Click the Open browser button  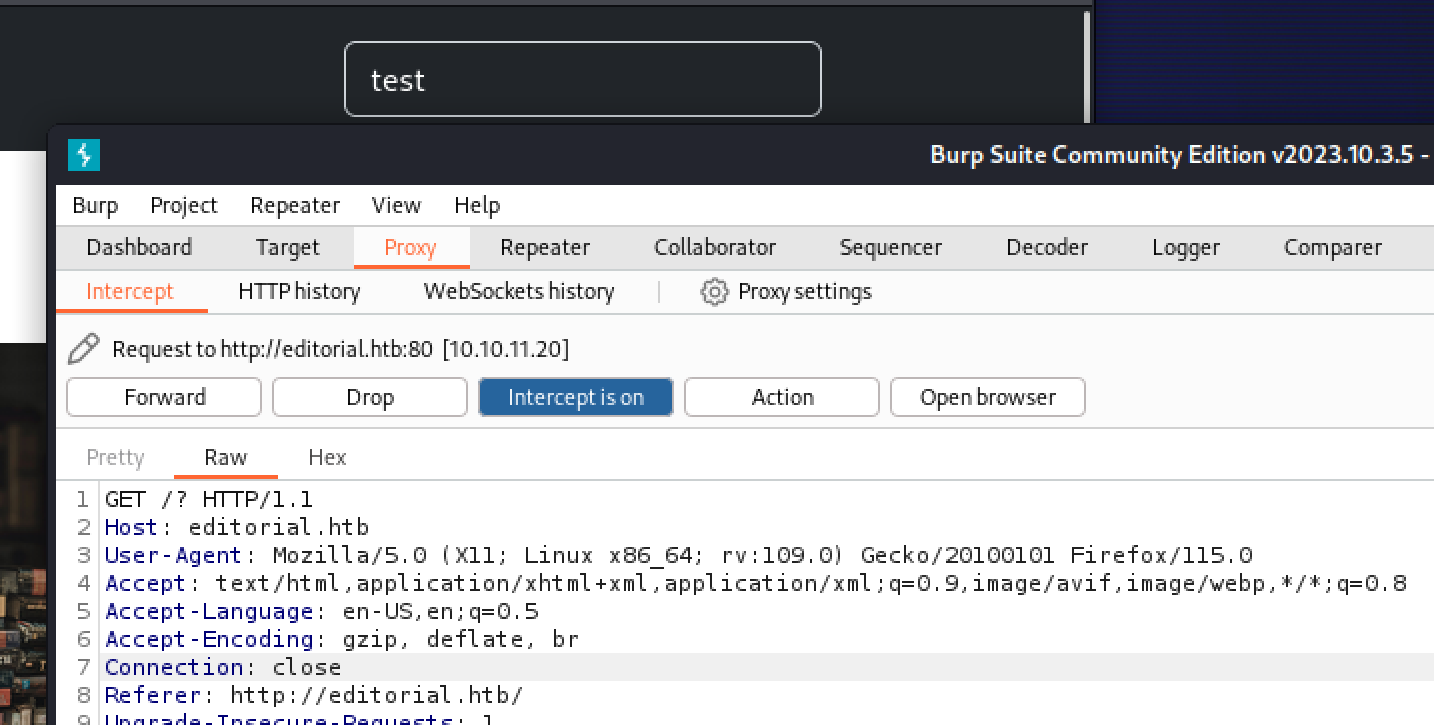987,397
